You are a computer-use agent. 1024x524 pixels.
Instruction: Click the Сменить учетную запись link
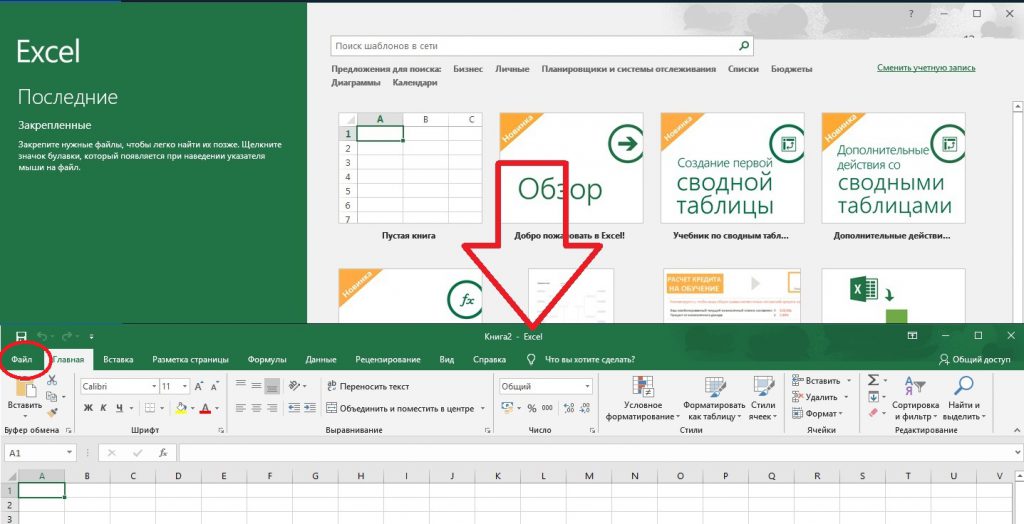(x=926, y=68)
